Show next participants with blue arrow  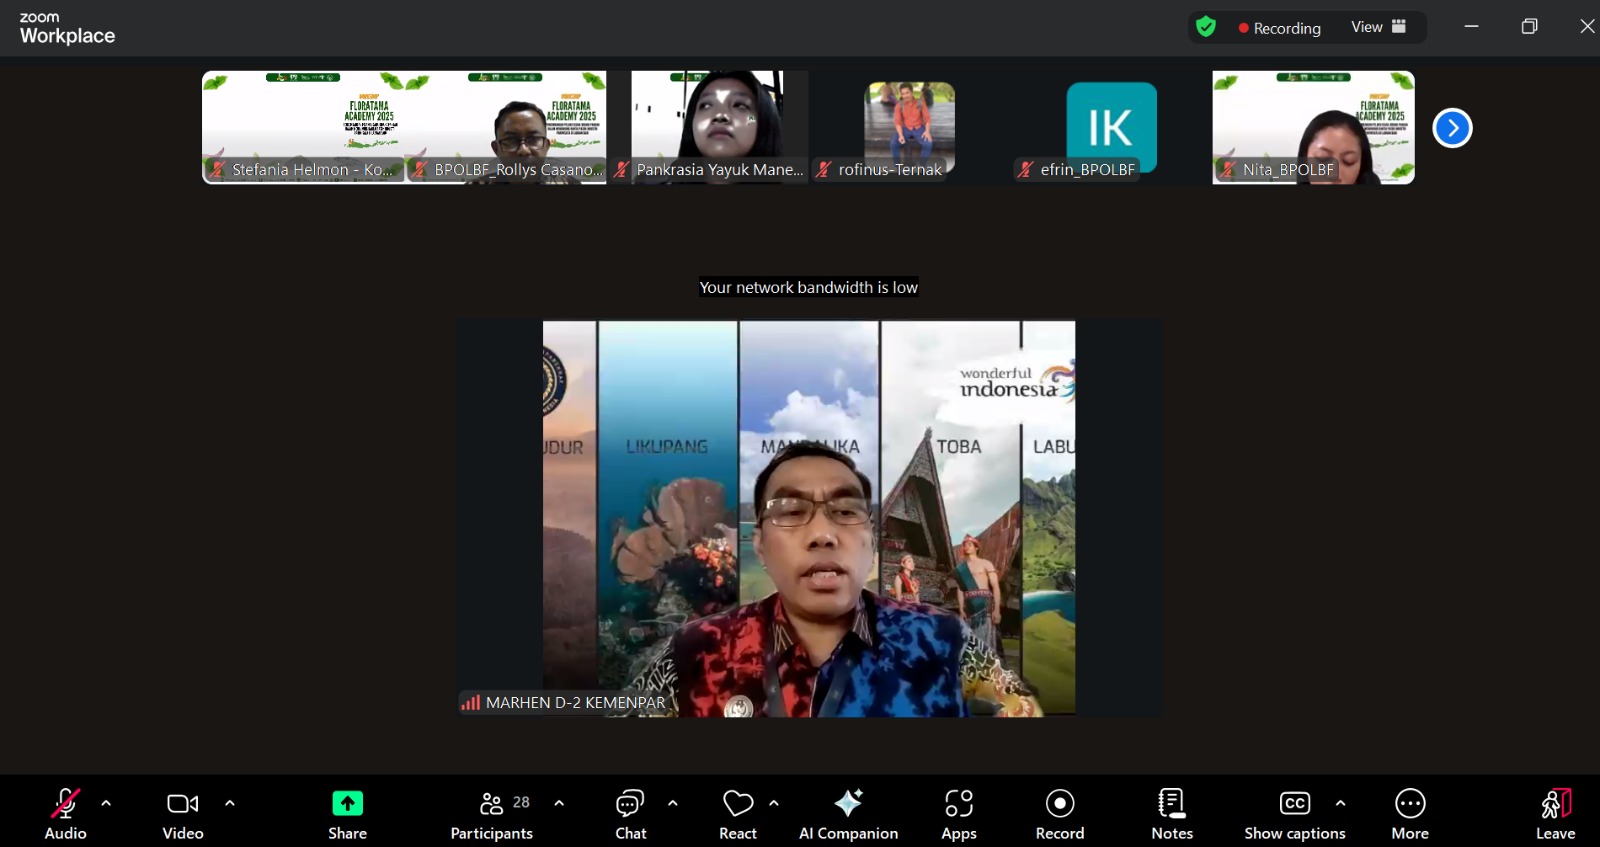tap(1452, 128)
